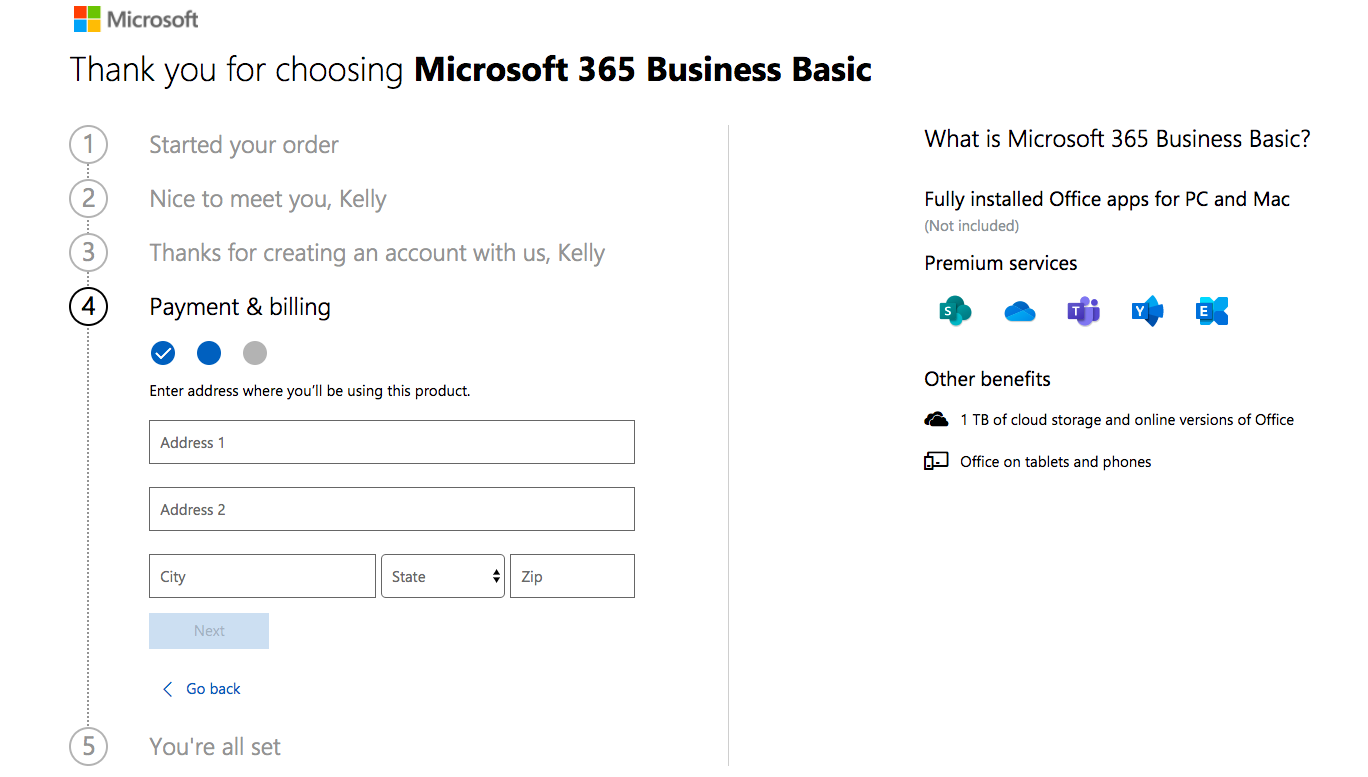Click the Exchange icon
This screenshot has width=1368, height=777.
tap(1211, 311)
